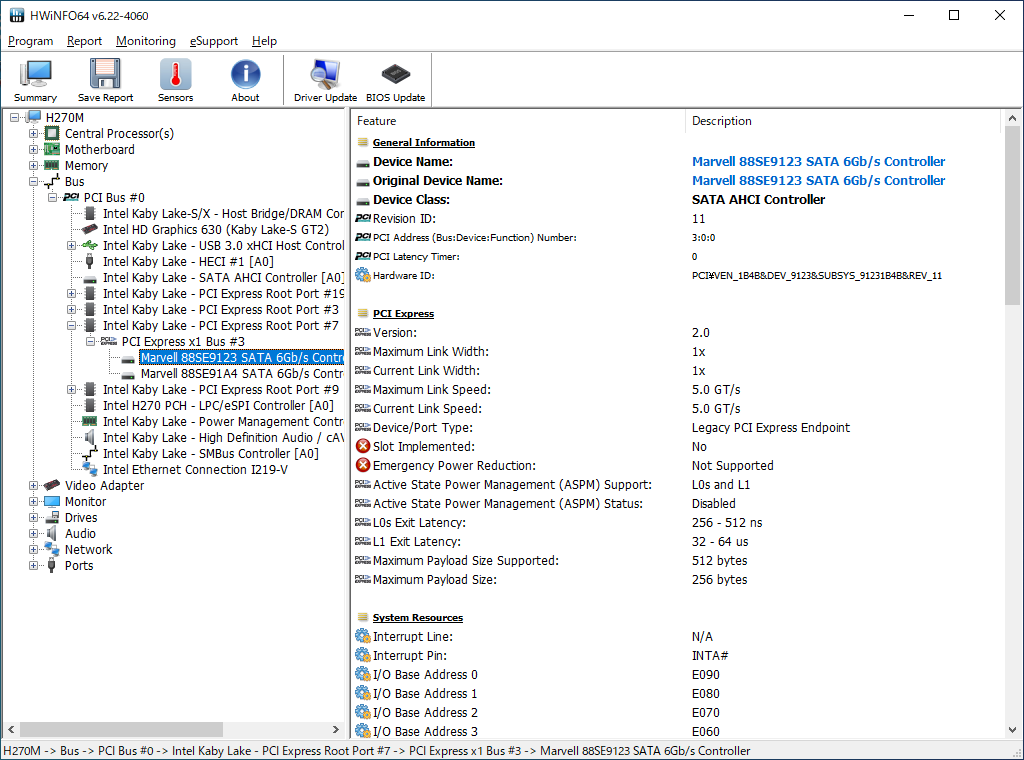This screenshot has width=1024, height=760.
Task: Click the PCI Bus #0 icon
Action: 71,197
